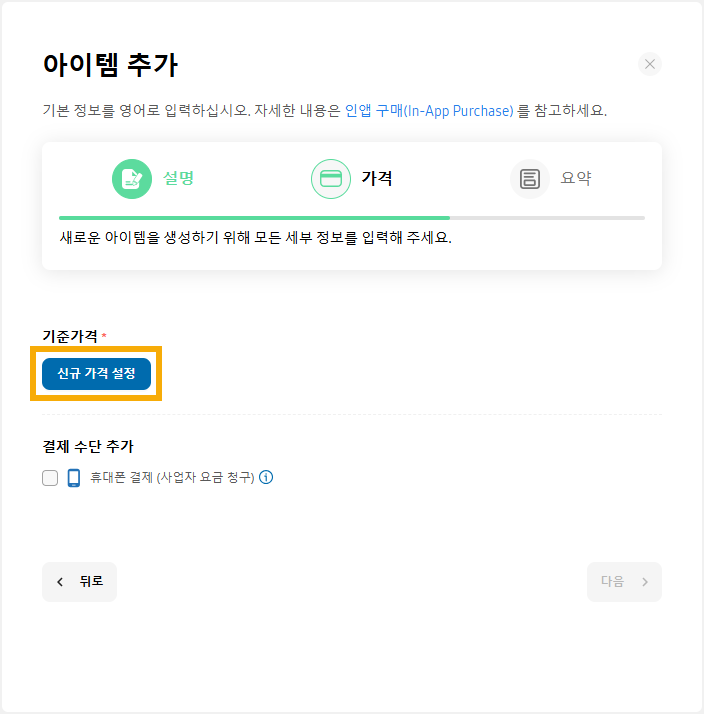Screen dimensions: 704x714
Task: Click the left chevron in 뒤로 button
Action: tap(60, 582)
